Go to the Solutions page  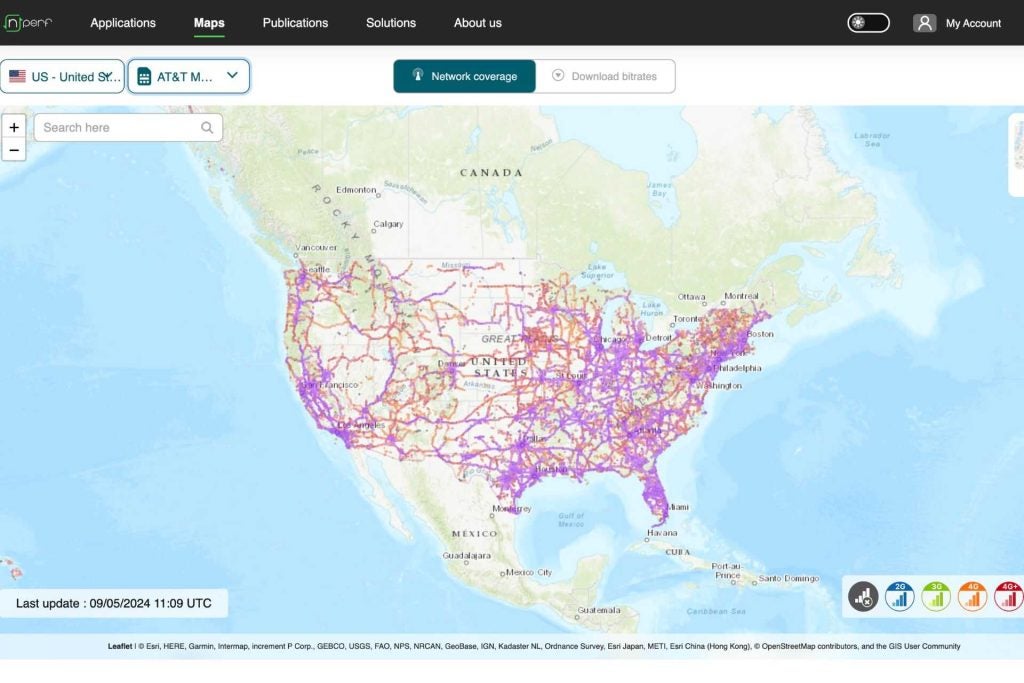pos(391,23)
